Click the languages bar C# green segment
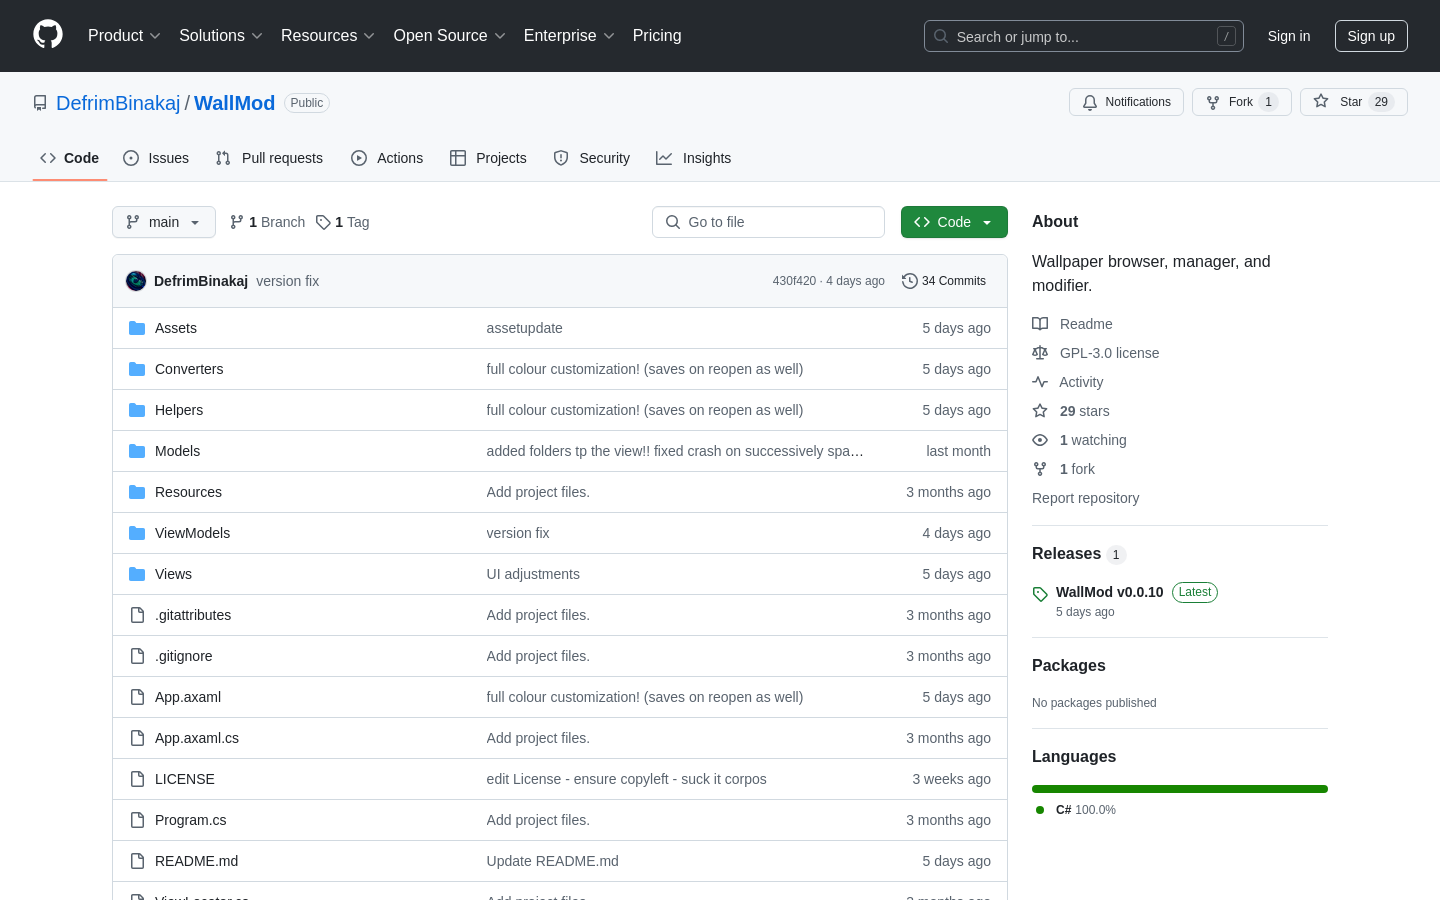This screenshot has height=900, width=1440. [x=1180, y=789]
